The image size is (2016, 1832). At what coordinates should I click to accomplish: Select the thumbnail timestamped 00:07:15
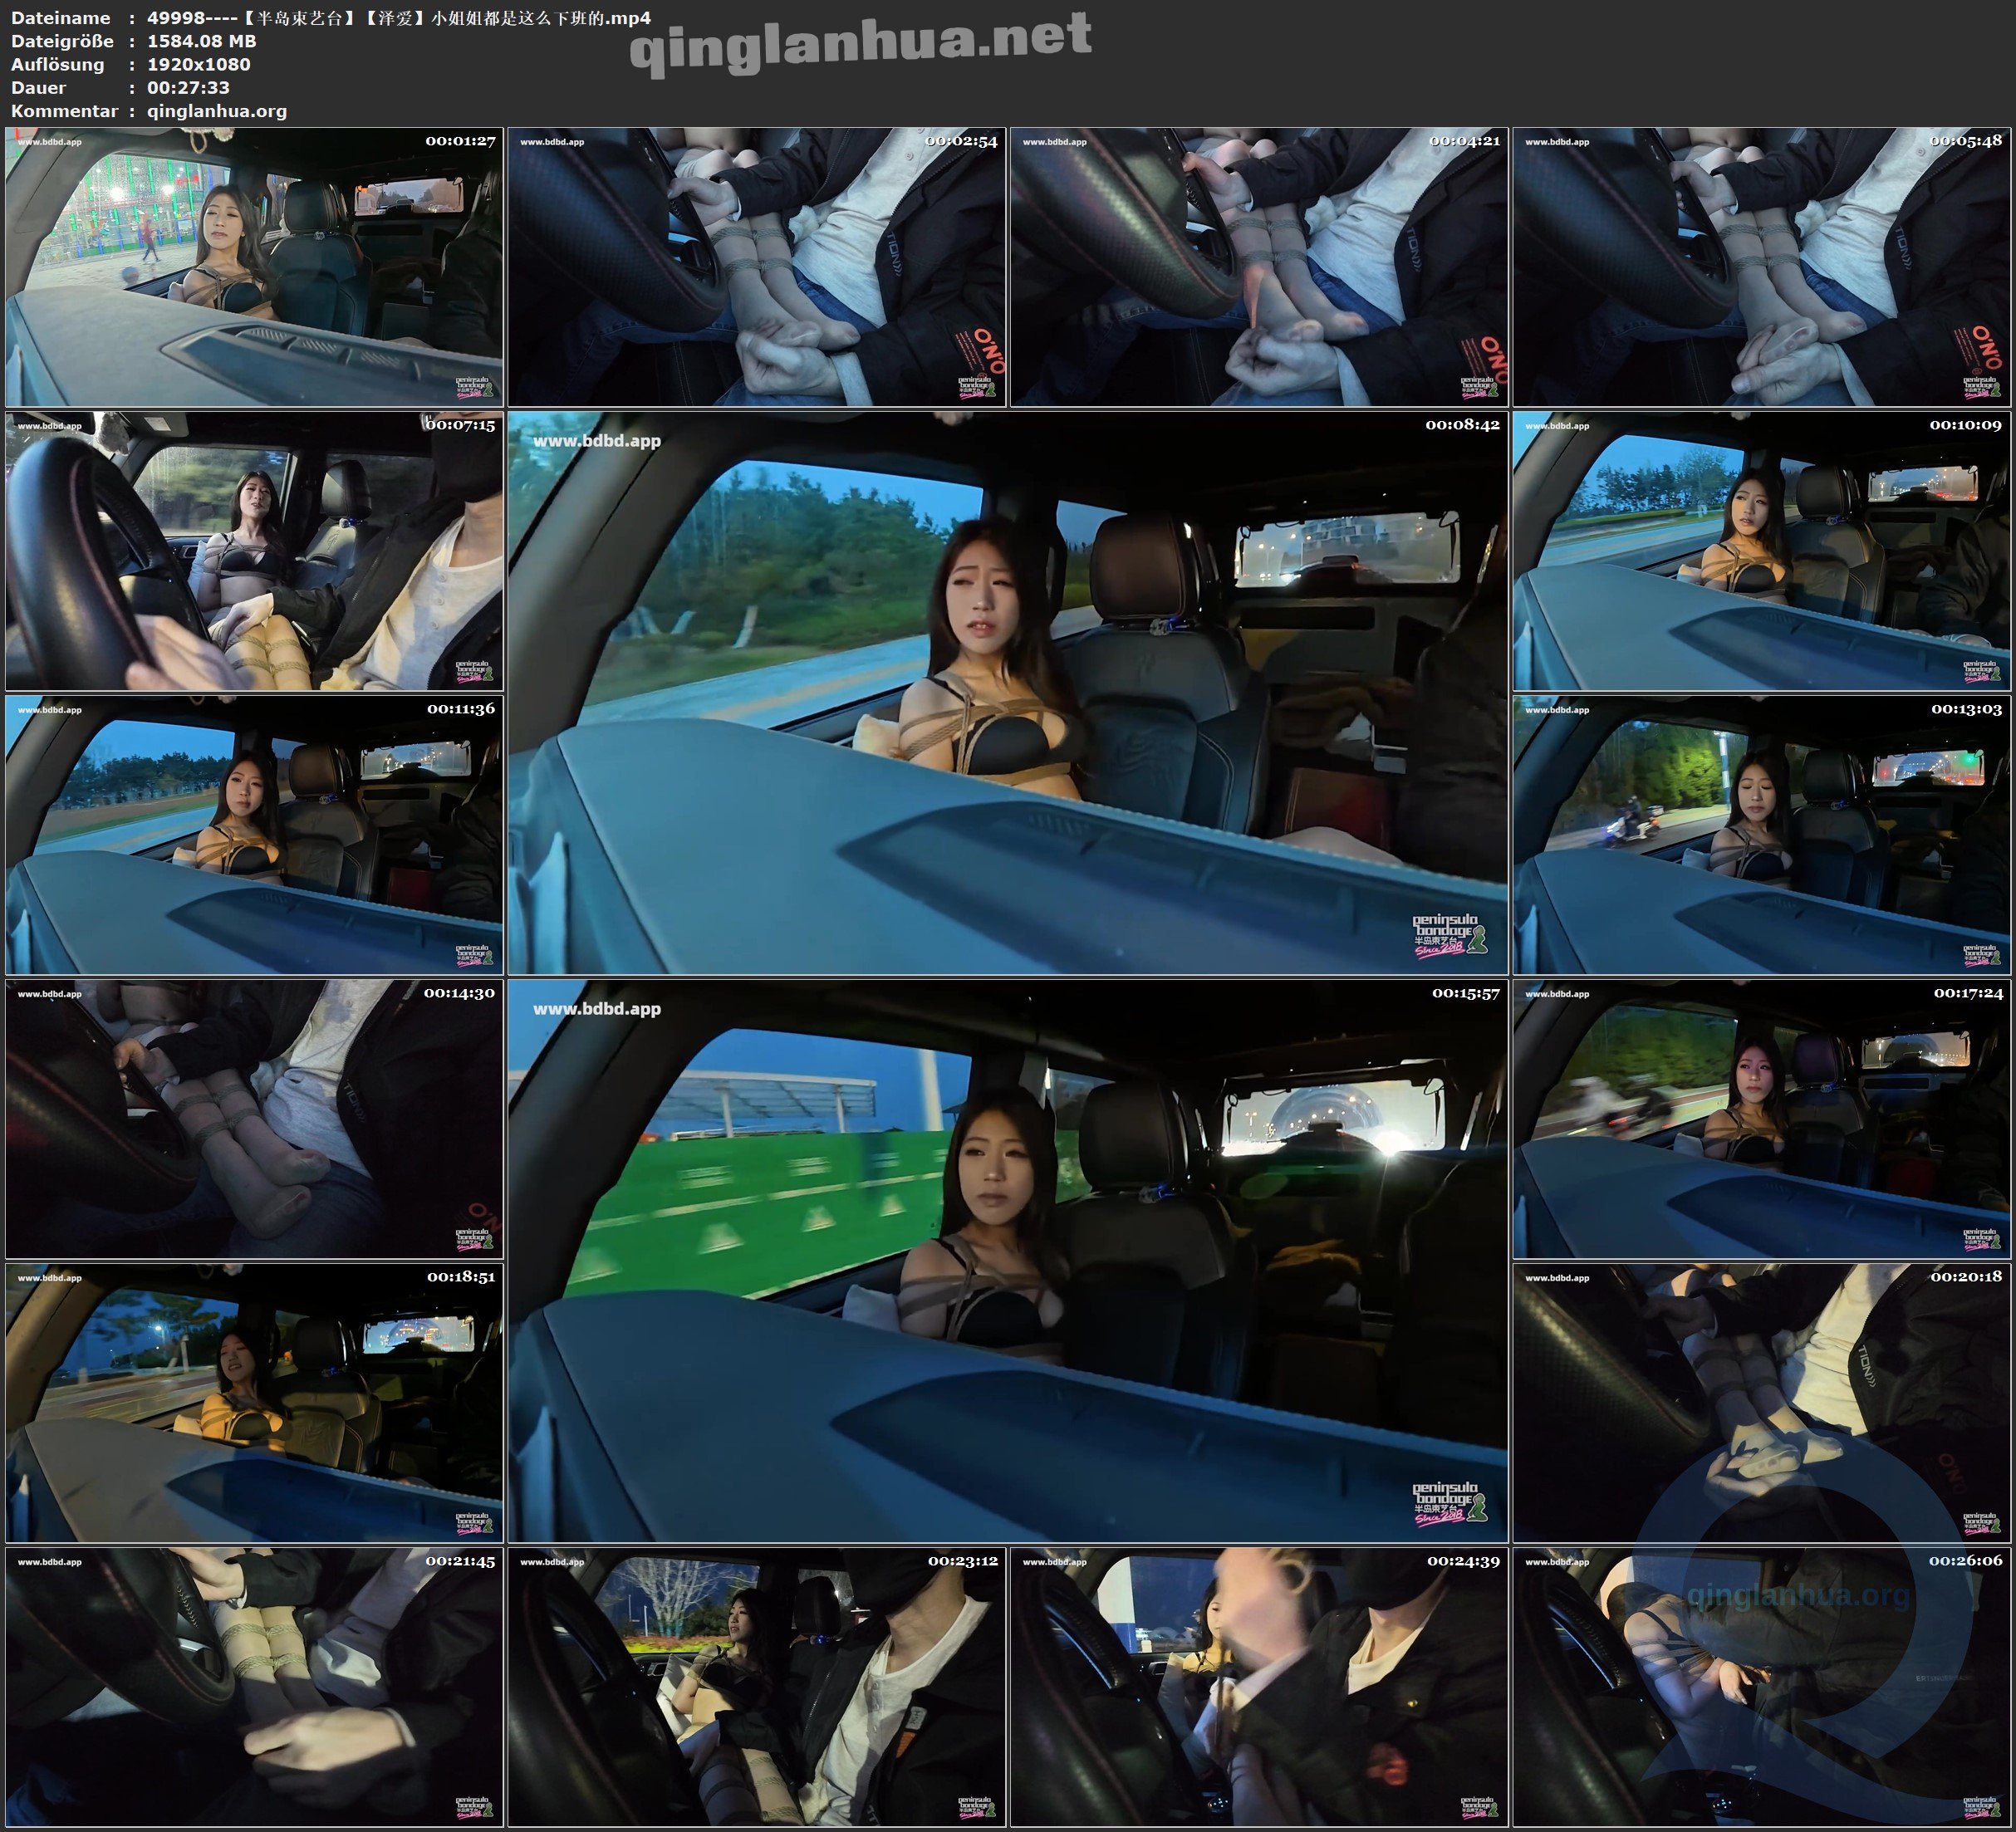tap(254, 550)
